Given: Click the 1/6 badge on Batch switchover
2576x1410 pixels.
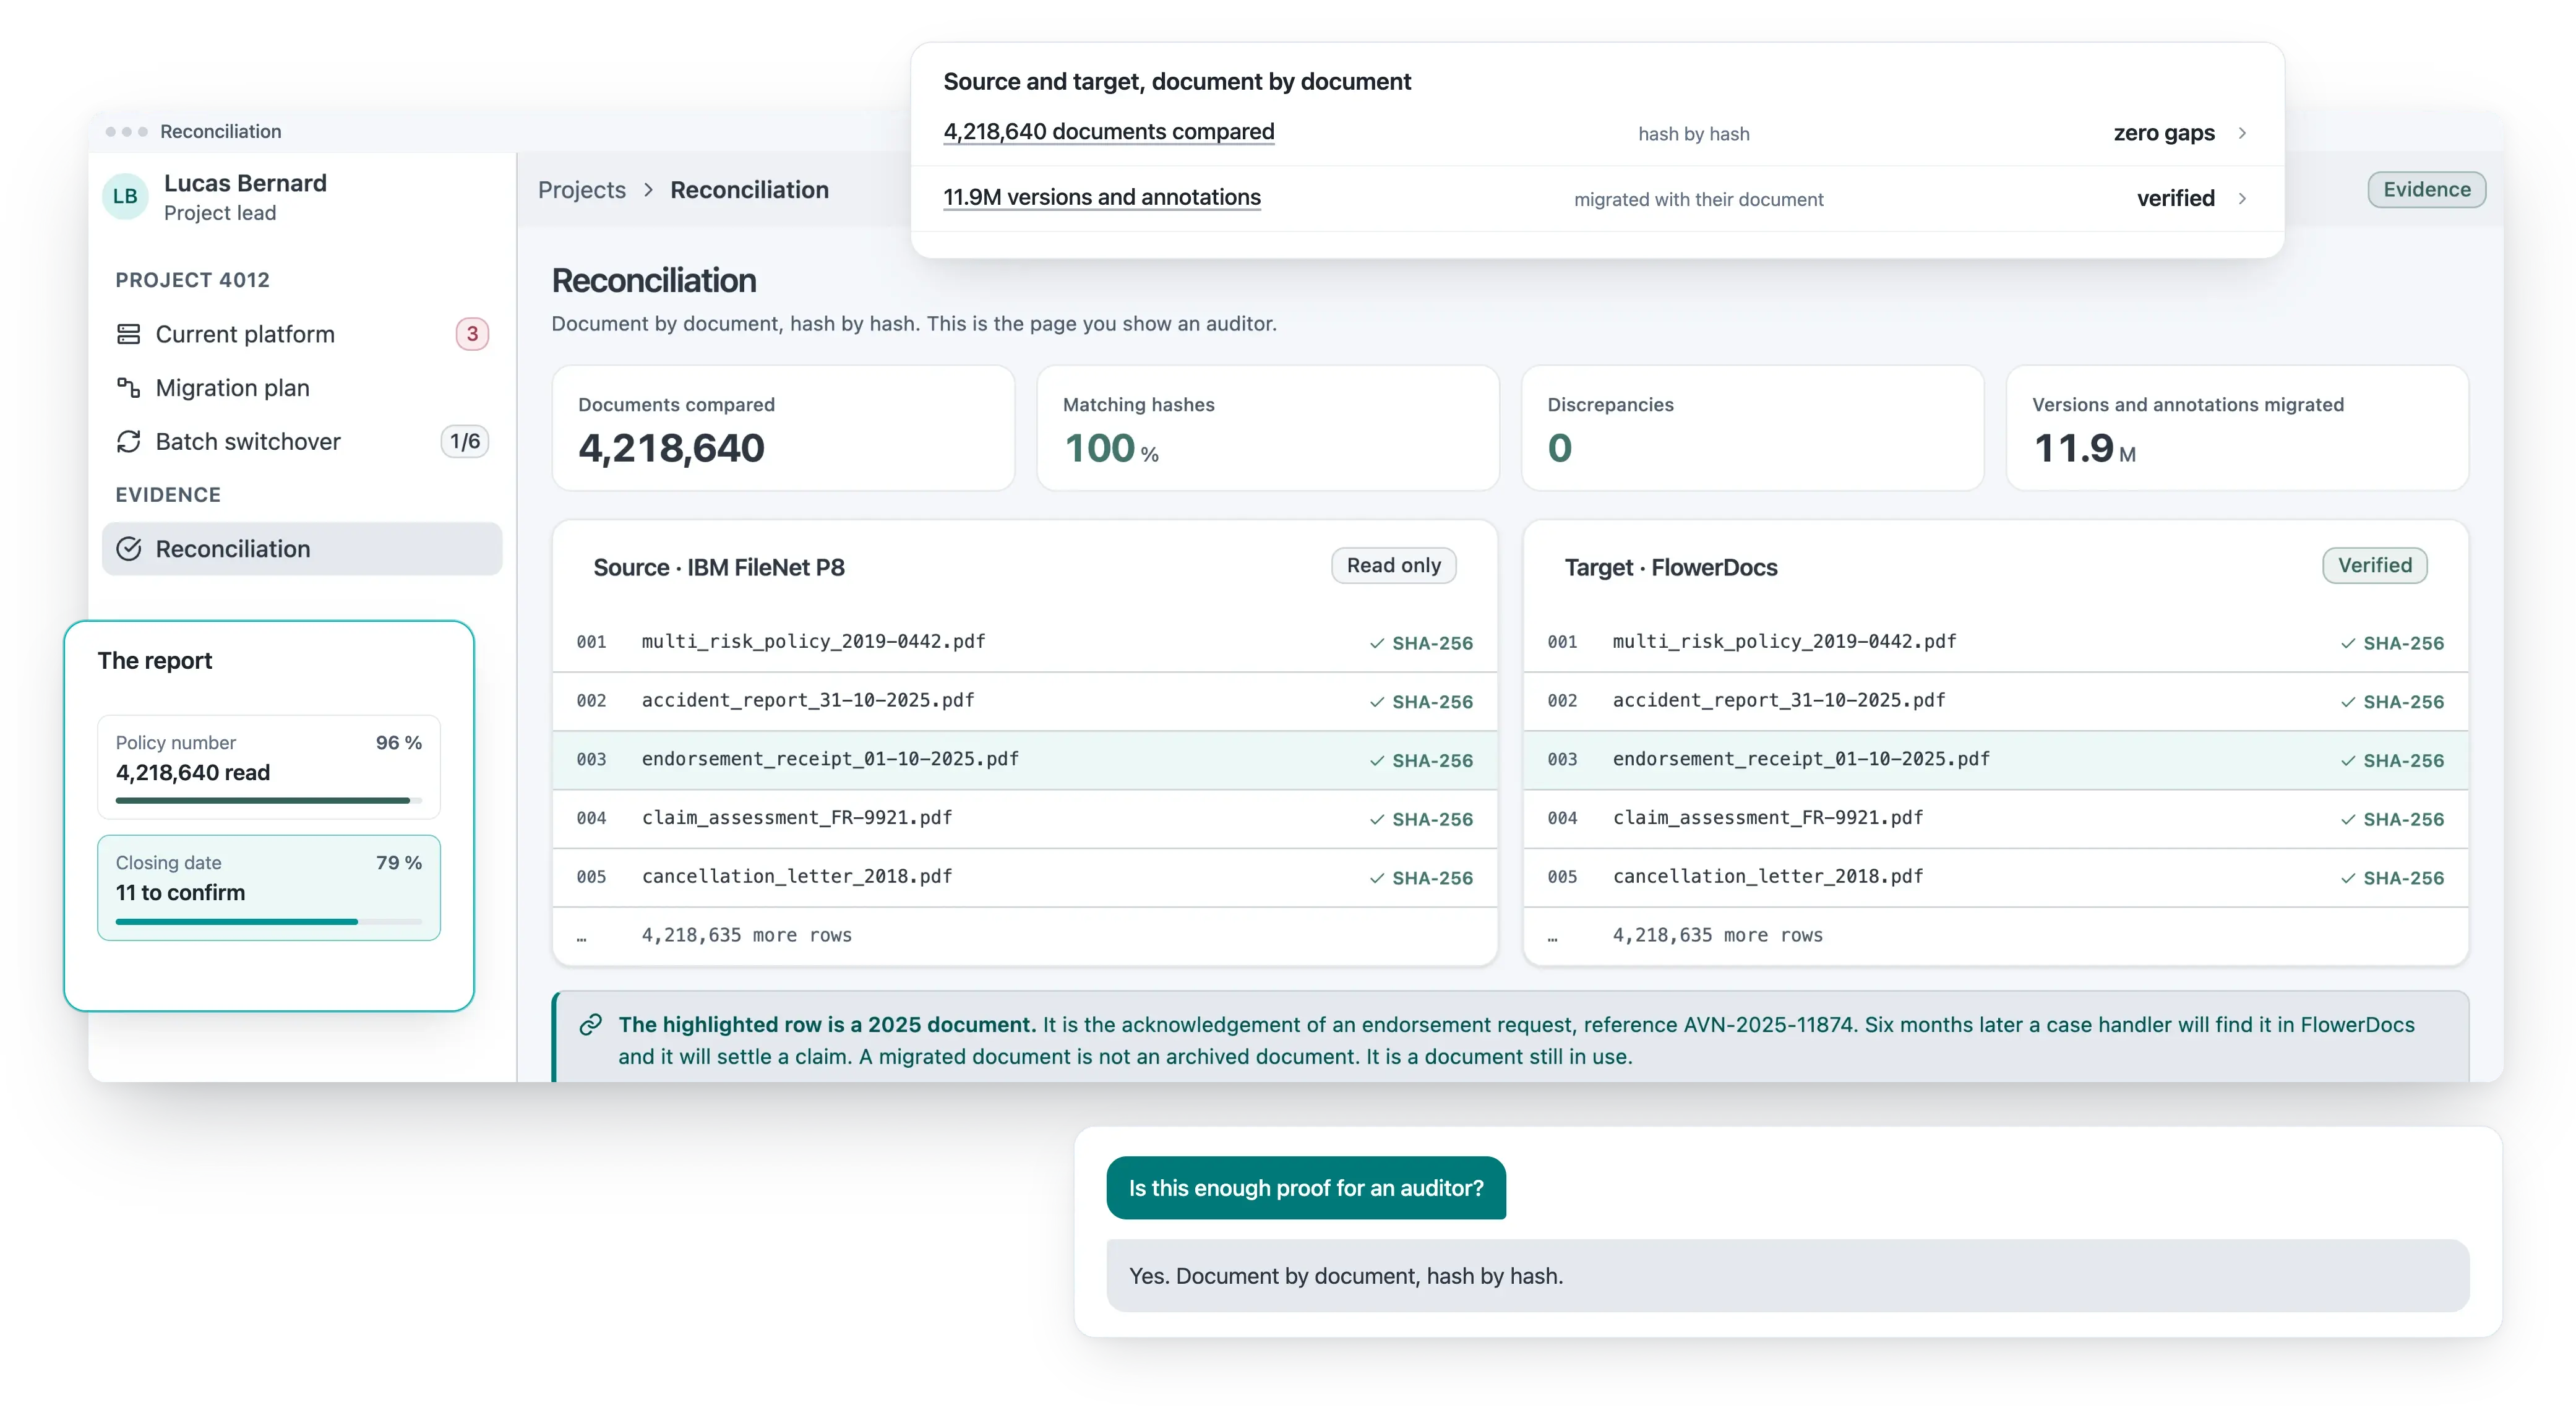Looking at the screenshot, I should click(464, 442).
